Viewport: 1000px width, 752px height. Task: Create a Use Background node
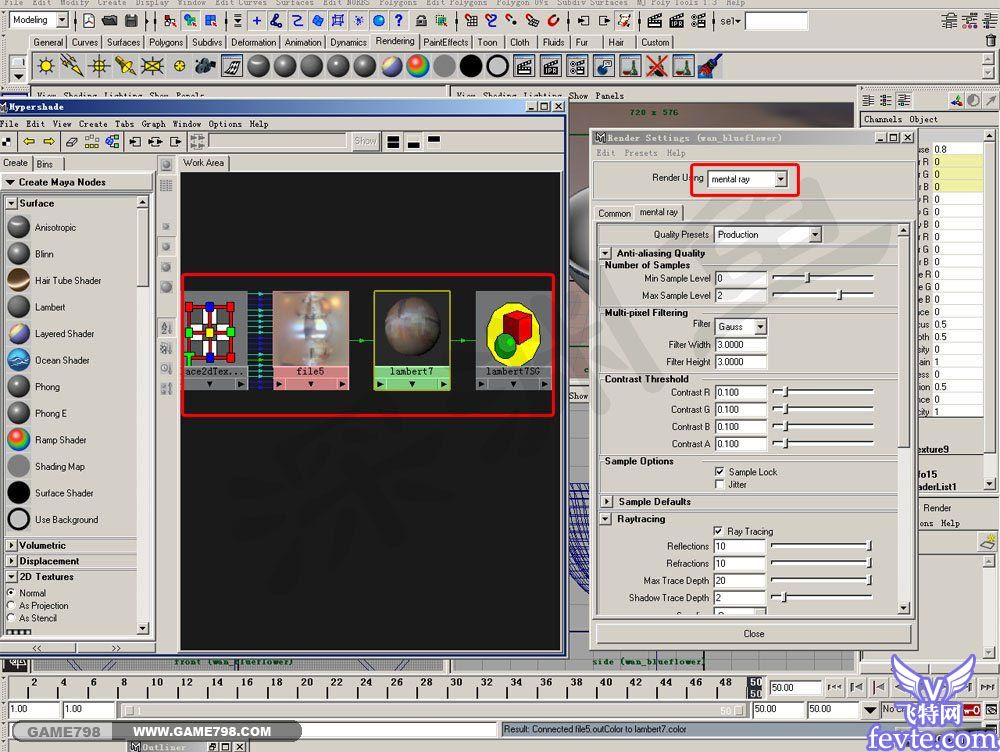click(19, 519)
